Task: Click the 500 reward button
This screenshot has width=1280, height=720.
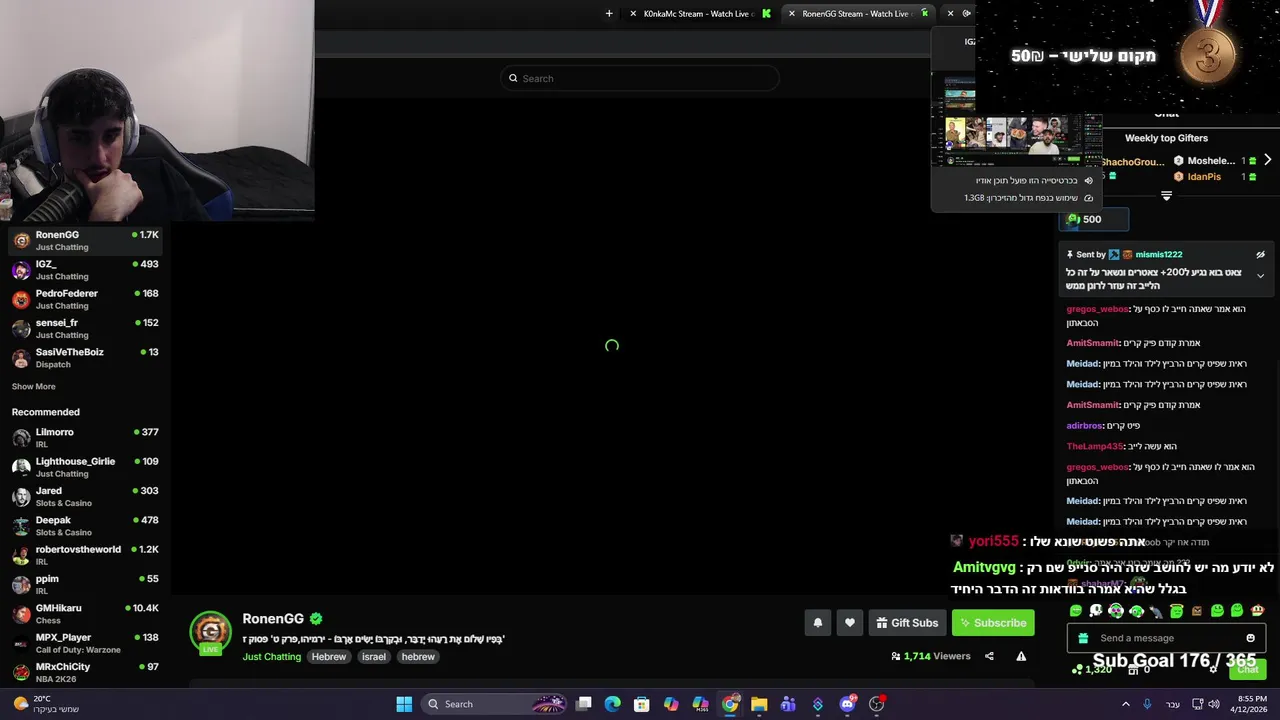Action: point(1094,219)
